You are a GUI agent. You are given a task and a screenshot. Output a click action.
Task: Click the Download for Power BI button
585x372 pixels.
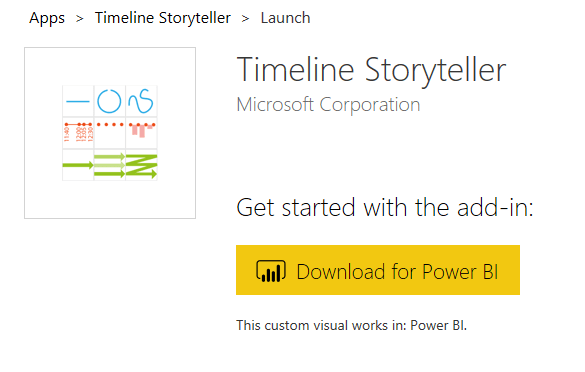(x=378, y=270)
